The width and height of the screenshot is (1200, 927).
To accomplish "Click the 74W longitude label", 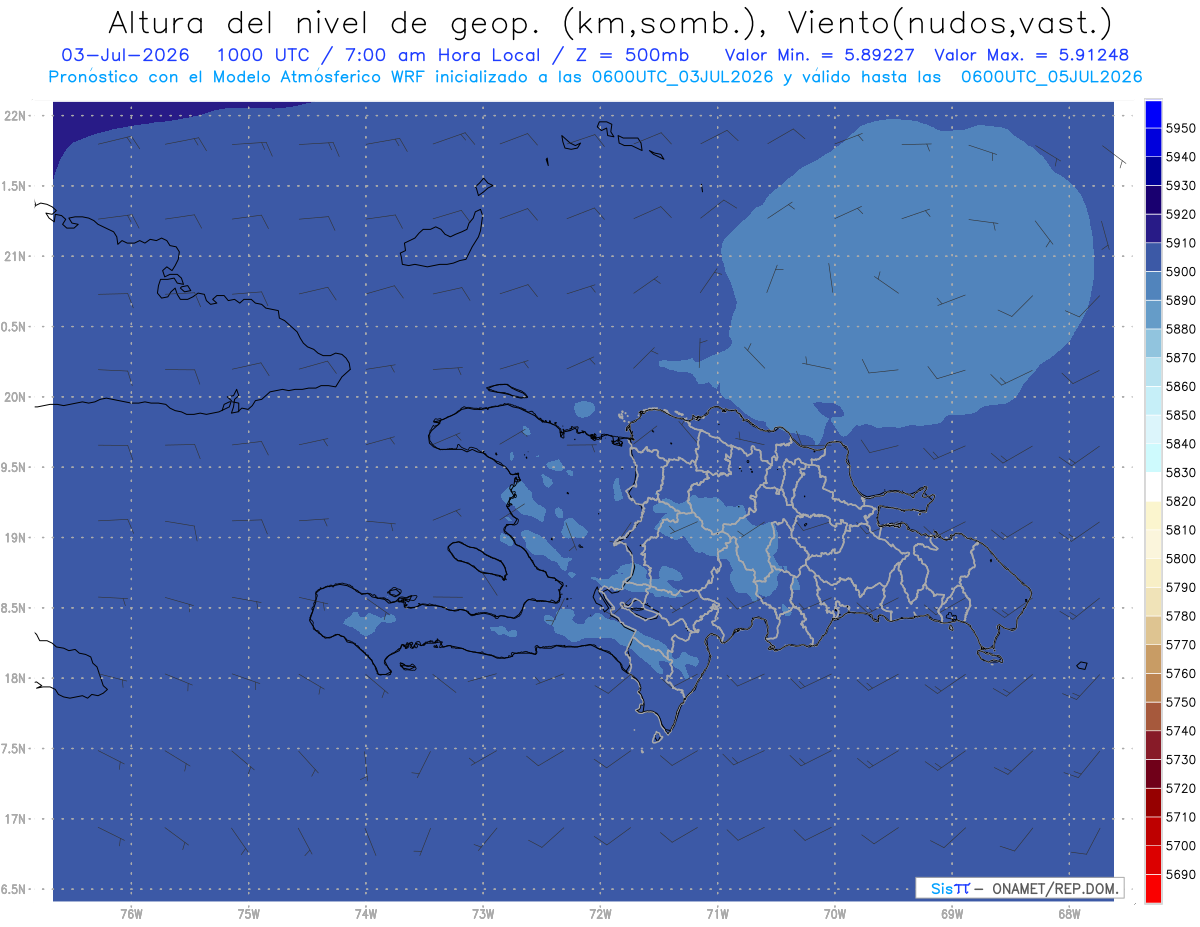I will (366, 914).
